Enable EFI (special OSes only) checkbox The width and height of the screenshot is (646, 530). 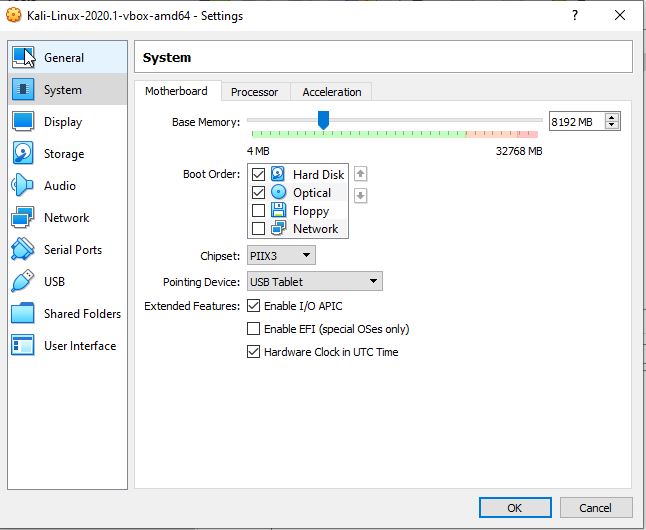coord(253,328)
